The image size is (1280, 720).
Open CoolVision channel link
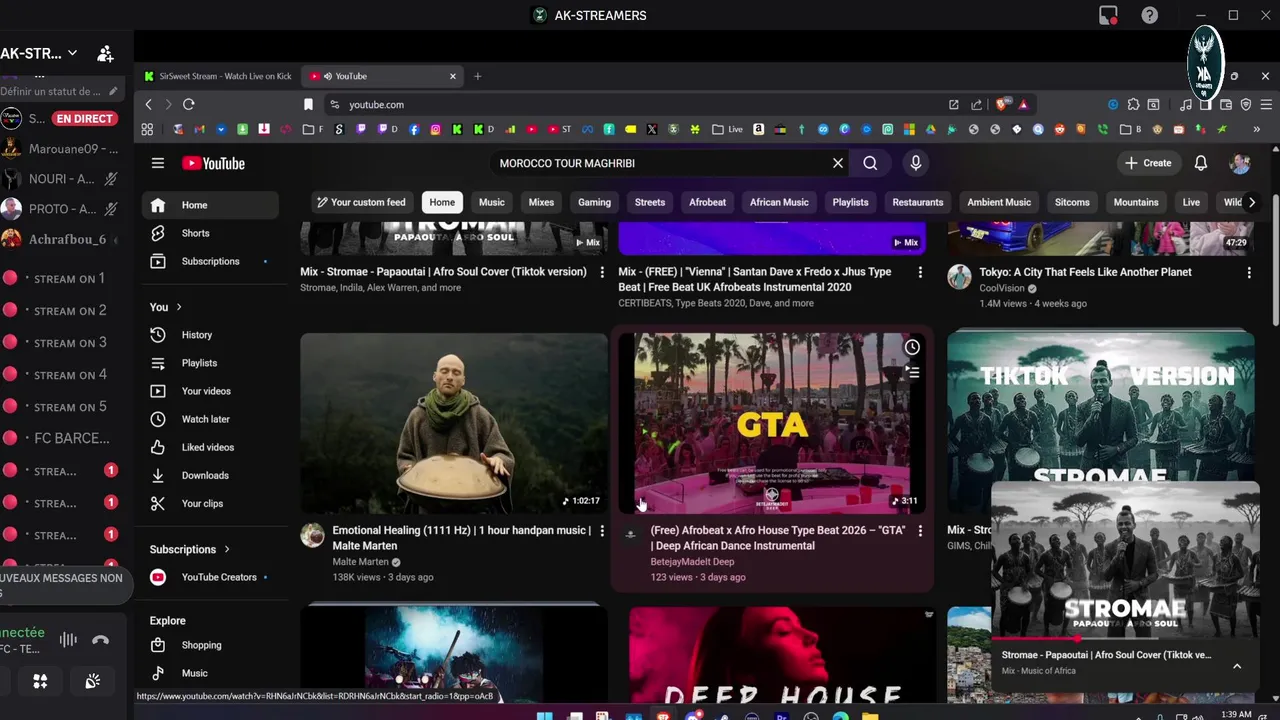[x=1002, y=288]
